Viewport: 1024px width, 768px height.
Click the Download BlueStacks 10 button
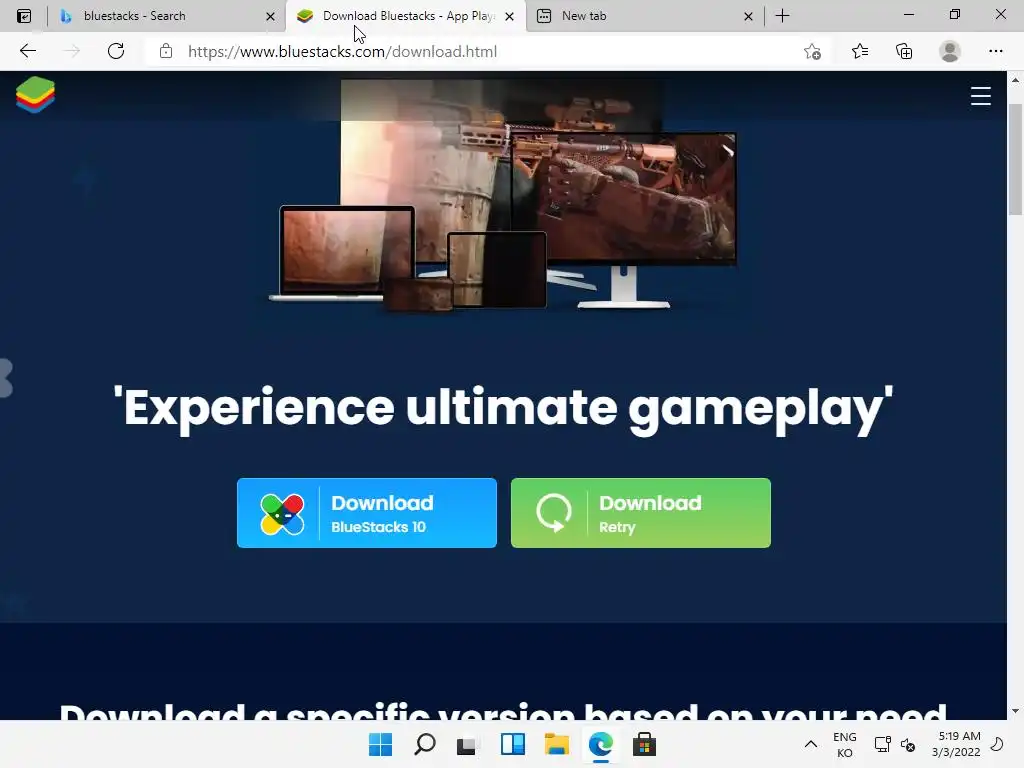pyautogui.click(x=367, y=513)
